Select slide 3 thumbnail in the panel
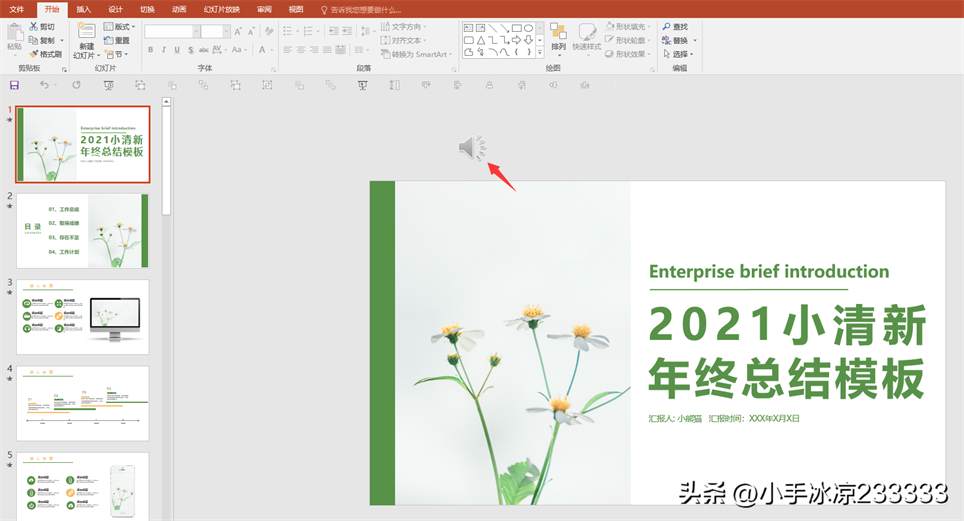The image size is (964, 521). (x=83, y=316)
